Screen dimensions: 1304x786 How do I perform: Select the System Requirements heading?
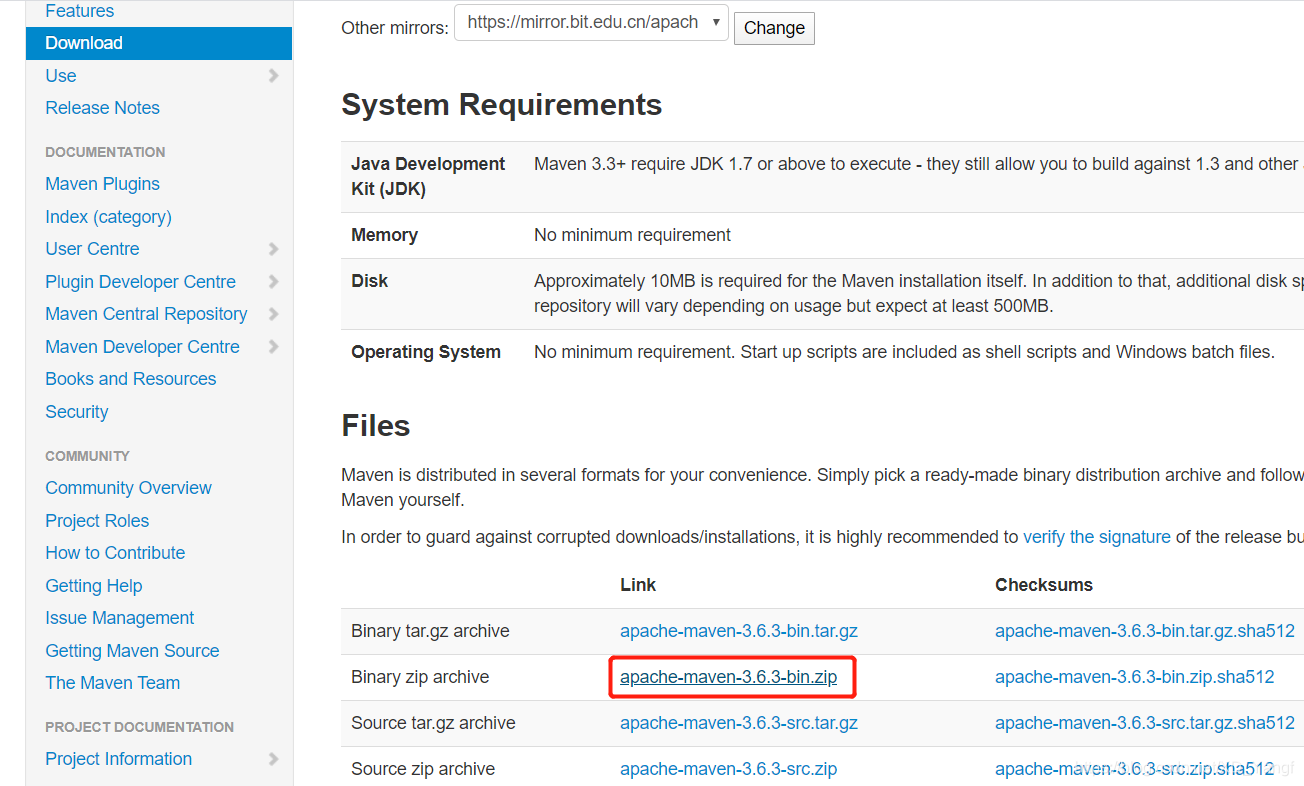(x=502, y=105)
